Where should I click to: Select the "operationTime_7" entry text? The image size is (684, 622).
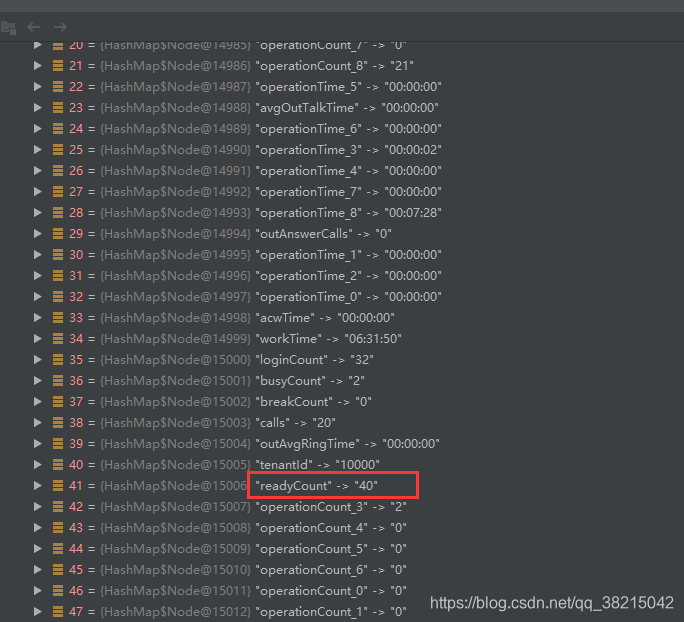(x=349, y=191)
